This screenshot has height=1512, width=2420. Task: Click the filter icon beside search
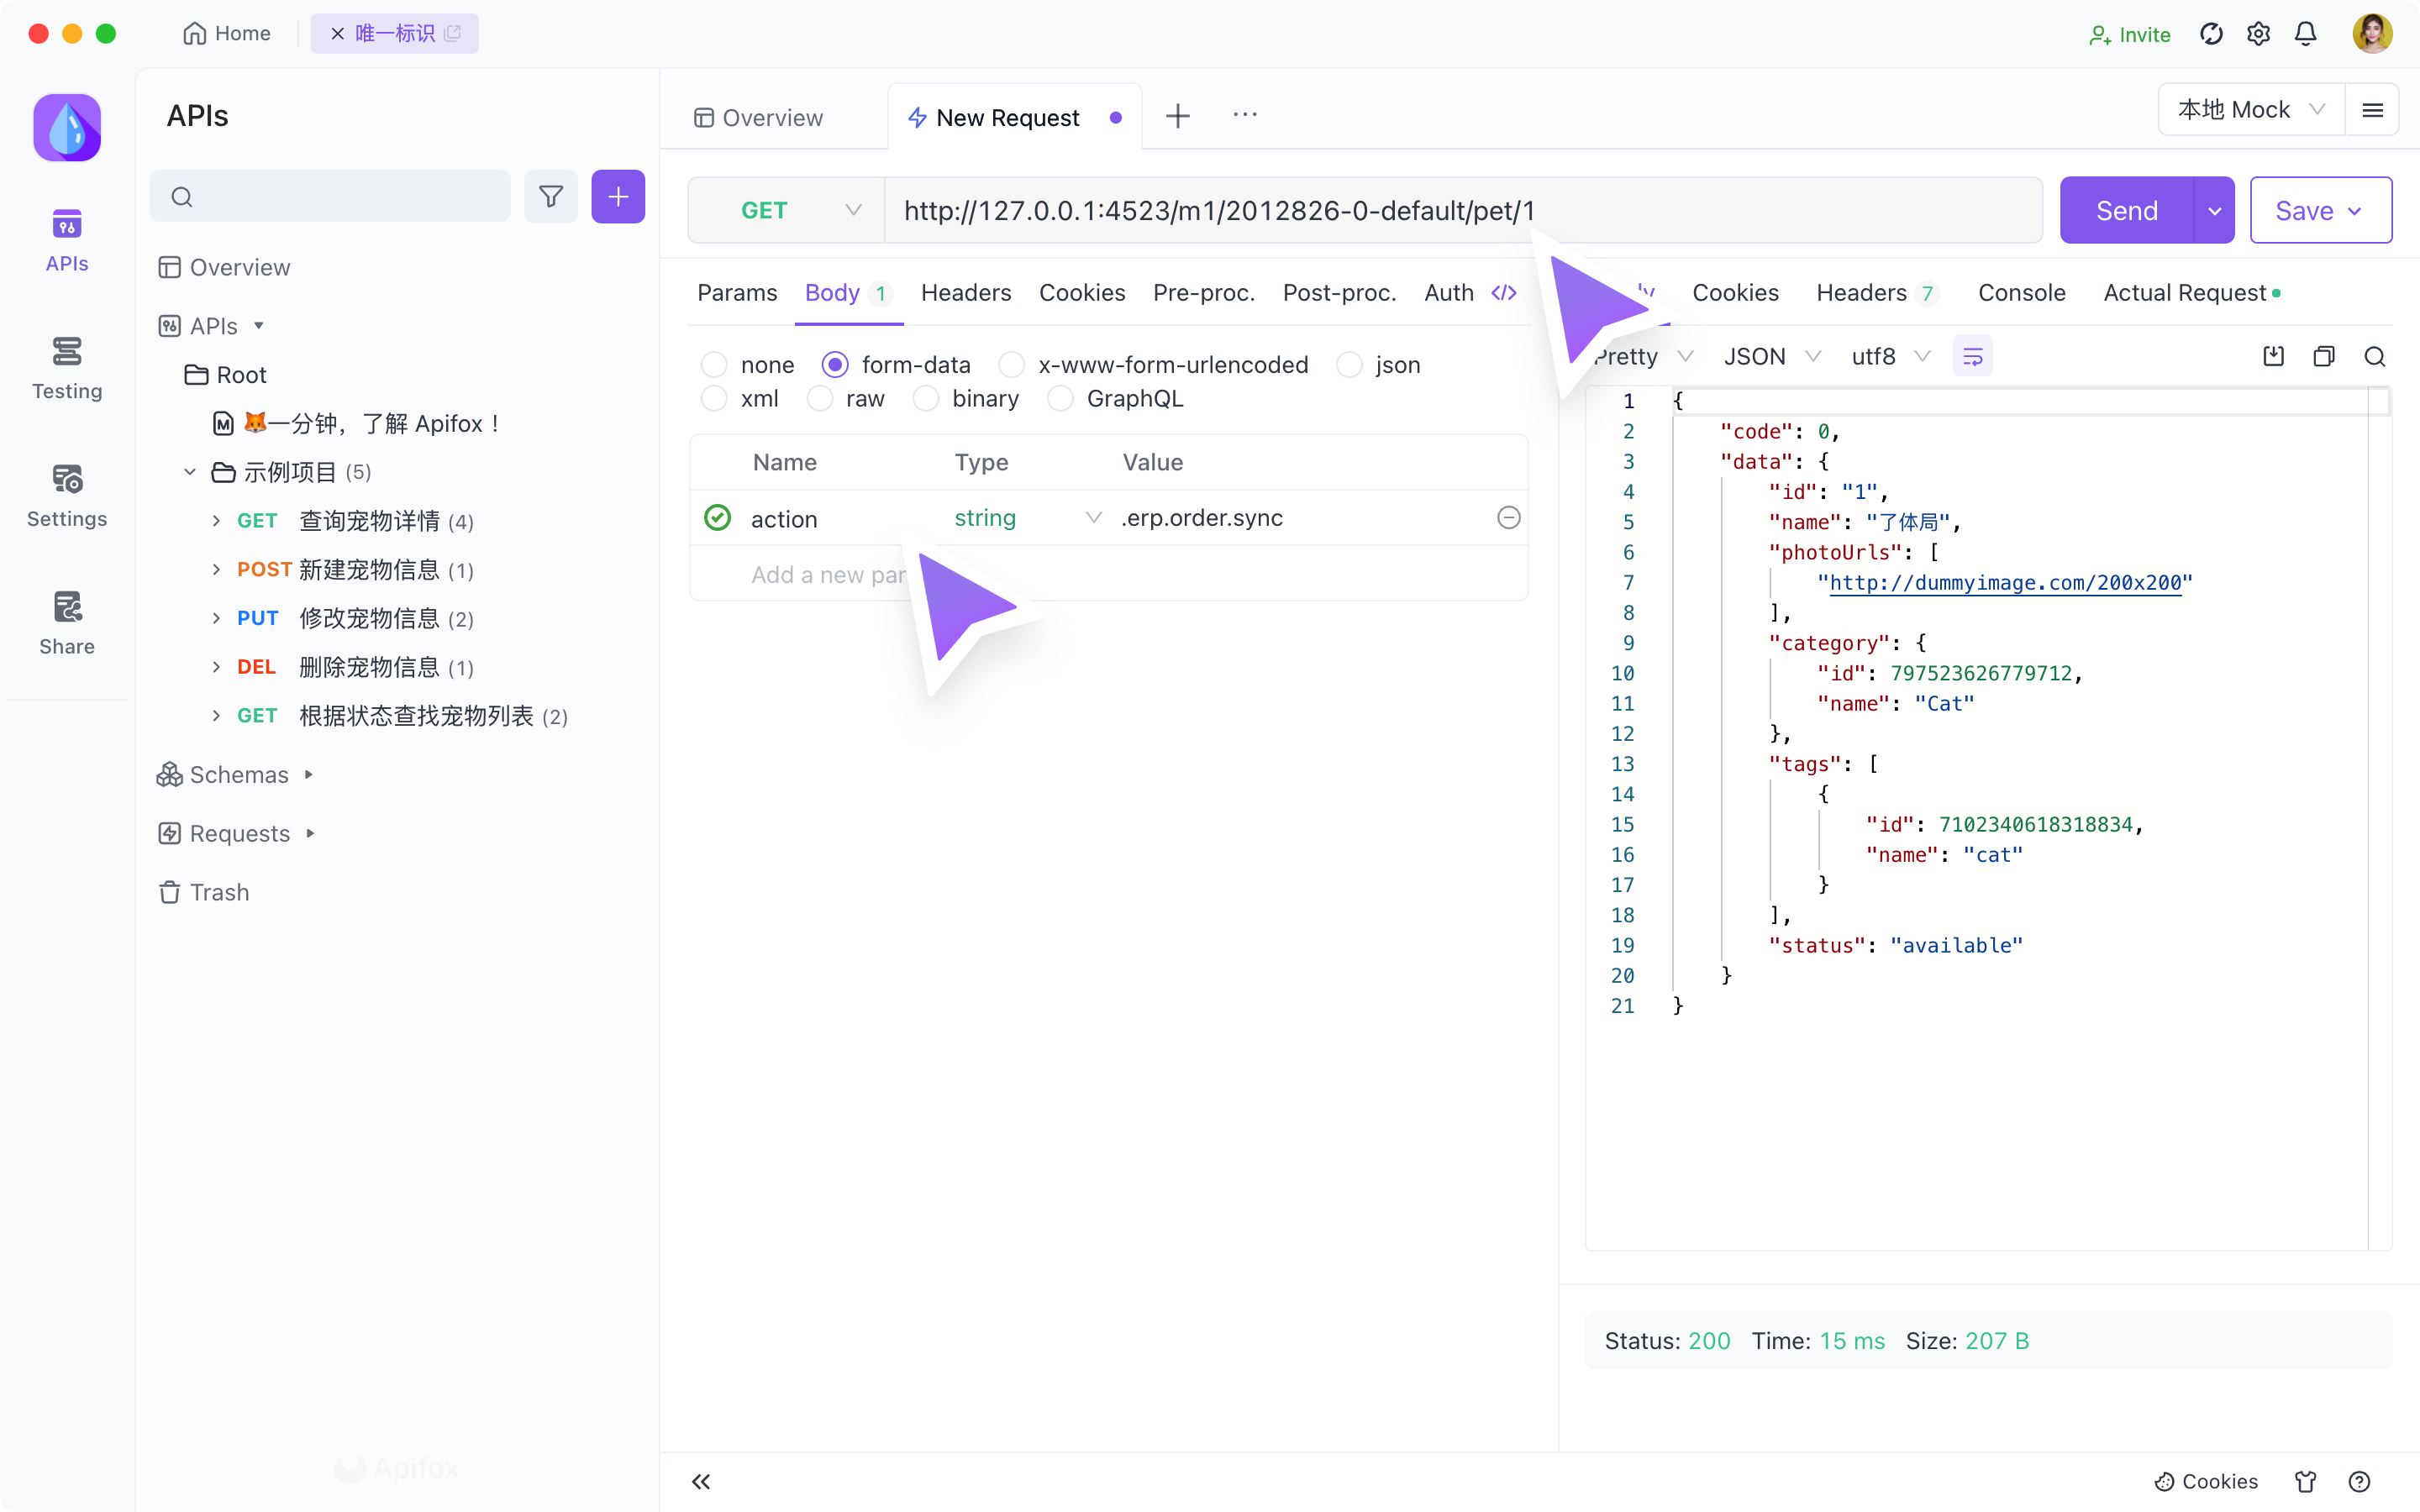point(551,196)
